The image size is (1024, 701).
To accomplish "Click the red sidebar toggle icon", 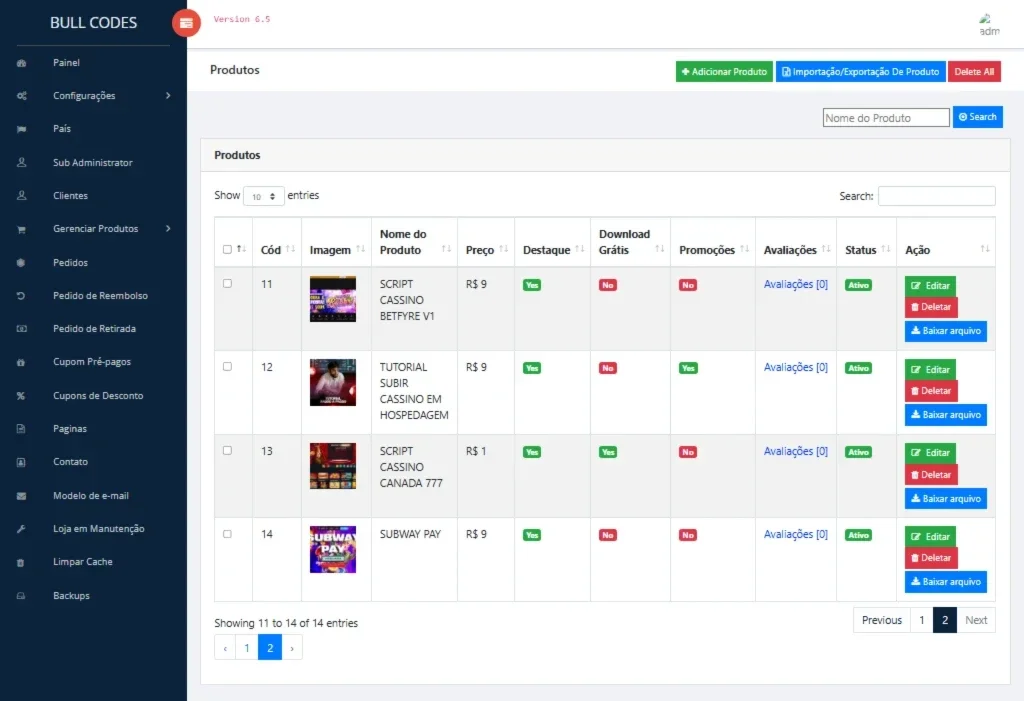I will (x=186, y=24).
